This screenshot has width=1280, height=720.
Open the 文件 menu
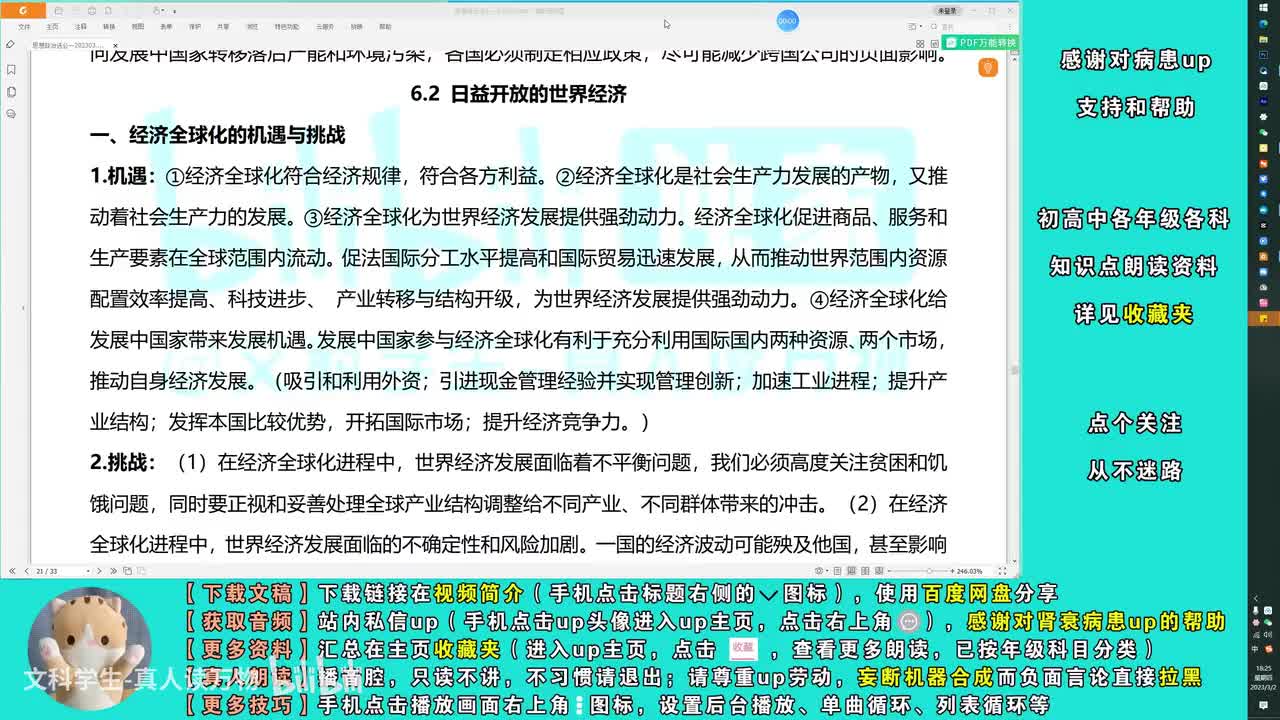[x=24, y=27]
